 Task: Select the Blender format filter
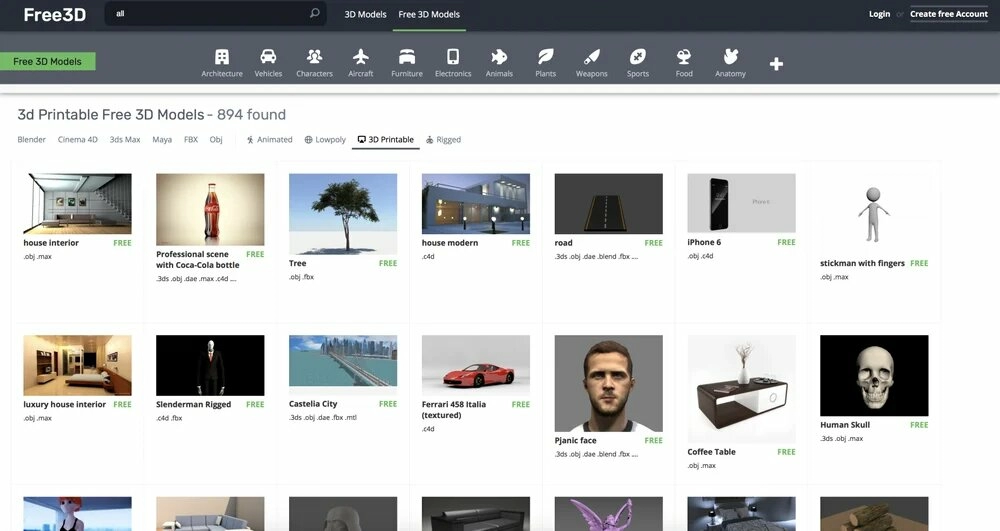coord(32,140)
